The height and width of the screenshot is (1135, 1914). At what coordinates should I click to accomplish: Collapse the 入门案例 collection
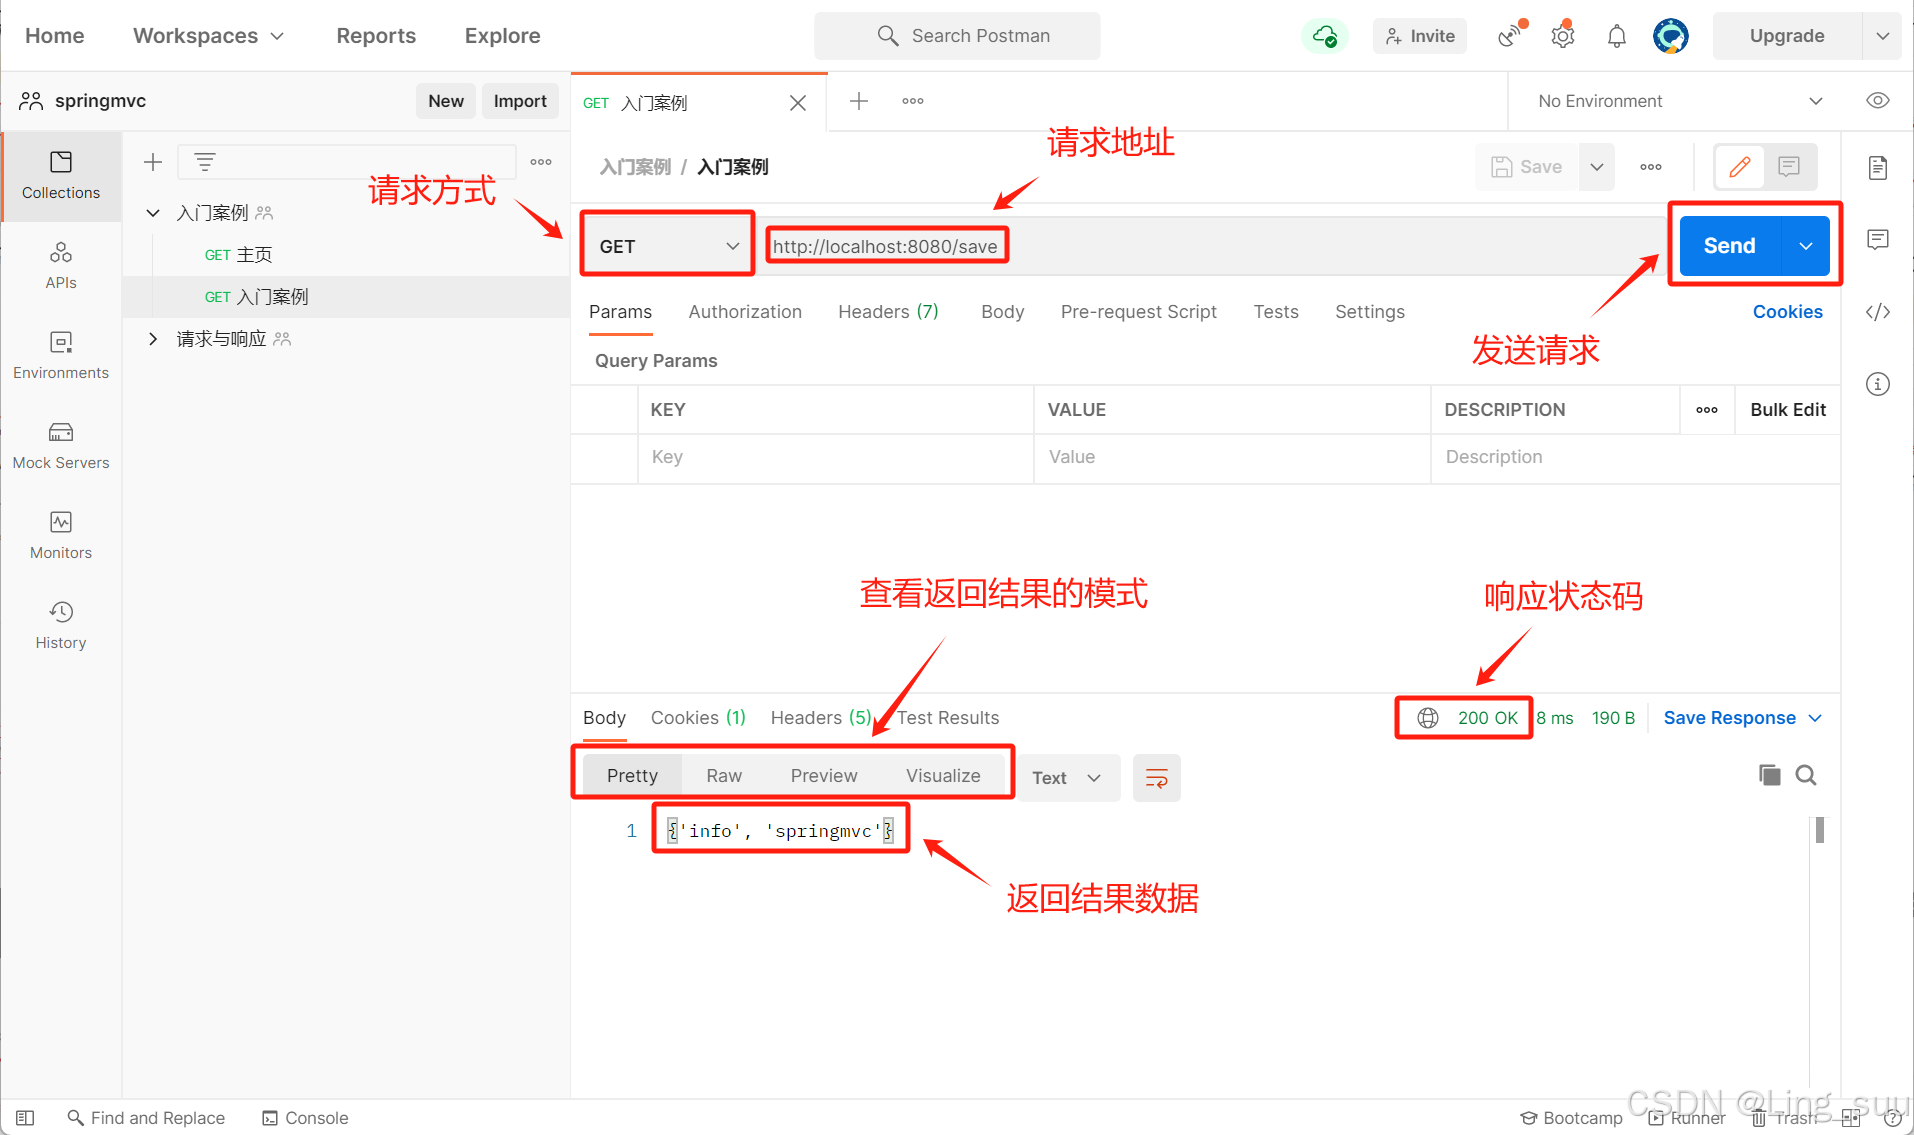pos(153,213)
